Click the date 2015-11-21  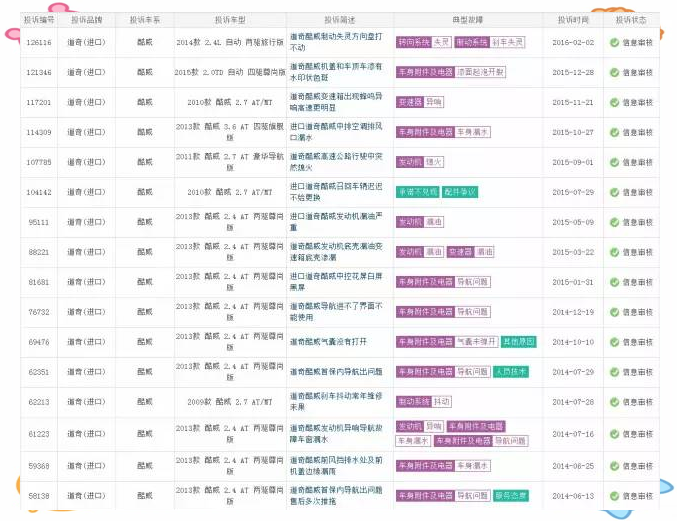click(x=573, y=102)
